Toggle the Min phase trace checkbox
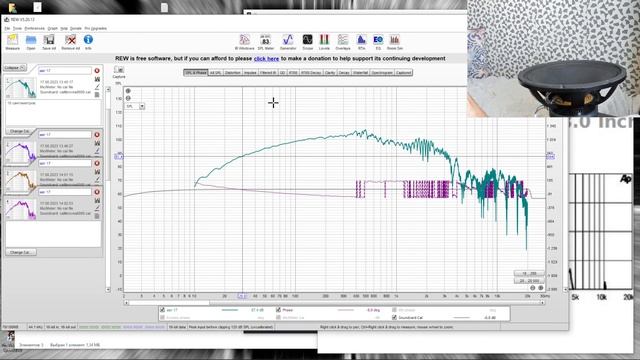 point(394,310)
